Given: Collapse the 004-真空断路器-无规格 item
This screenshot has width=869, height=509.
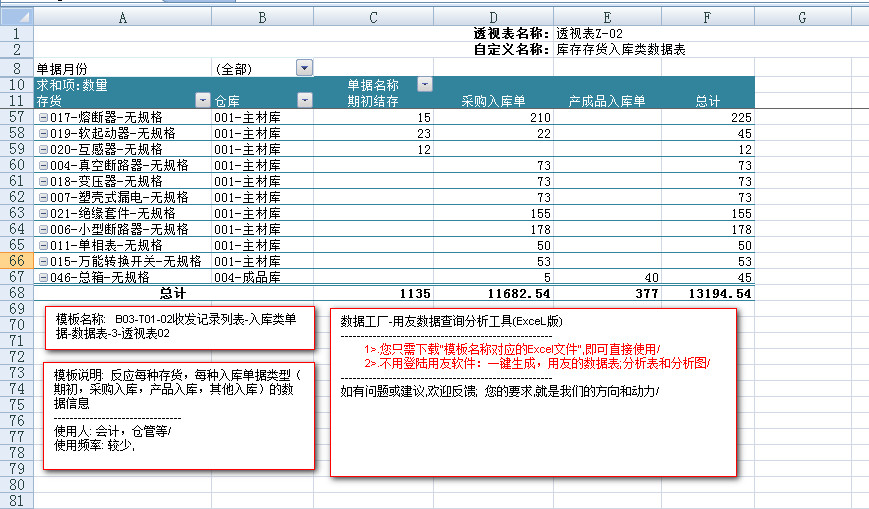Looking at the screenshot, I should click(42, 166).
